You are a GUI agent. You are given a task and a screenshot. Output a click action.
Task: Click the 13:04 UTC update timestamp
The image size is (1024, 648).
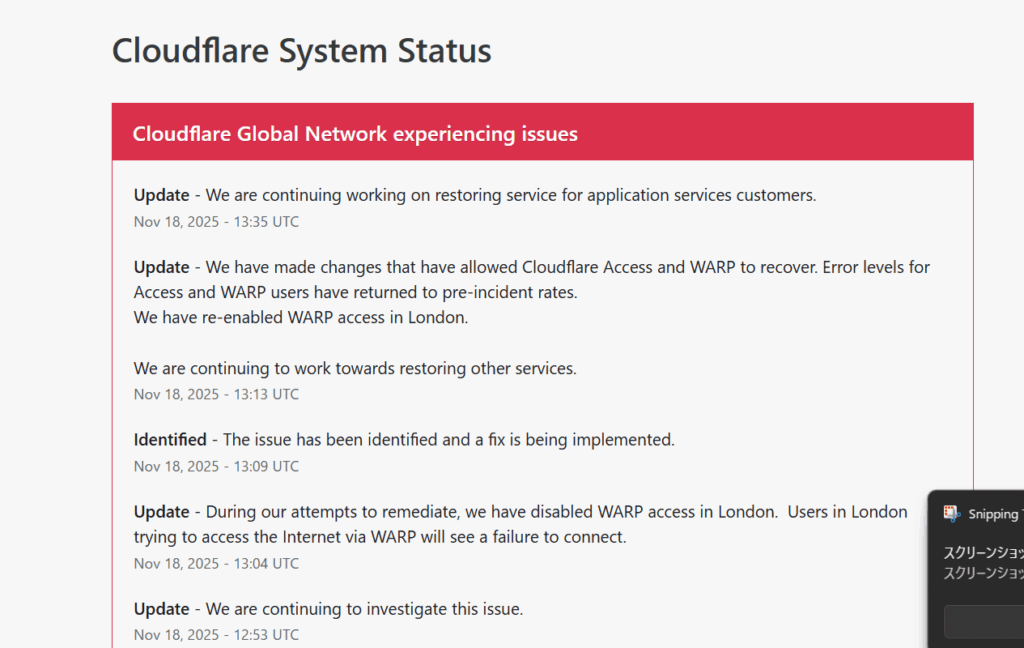pos(216,563)
